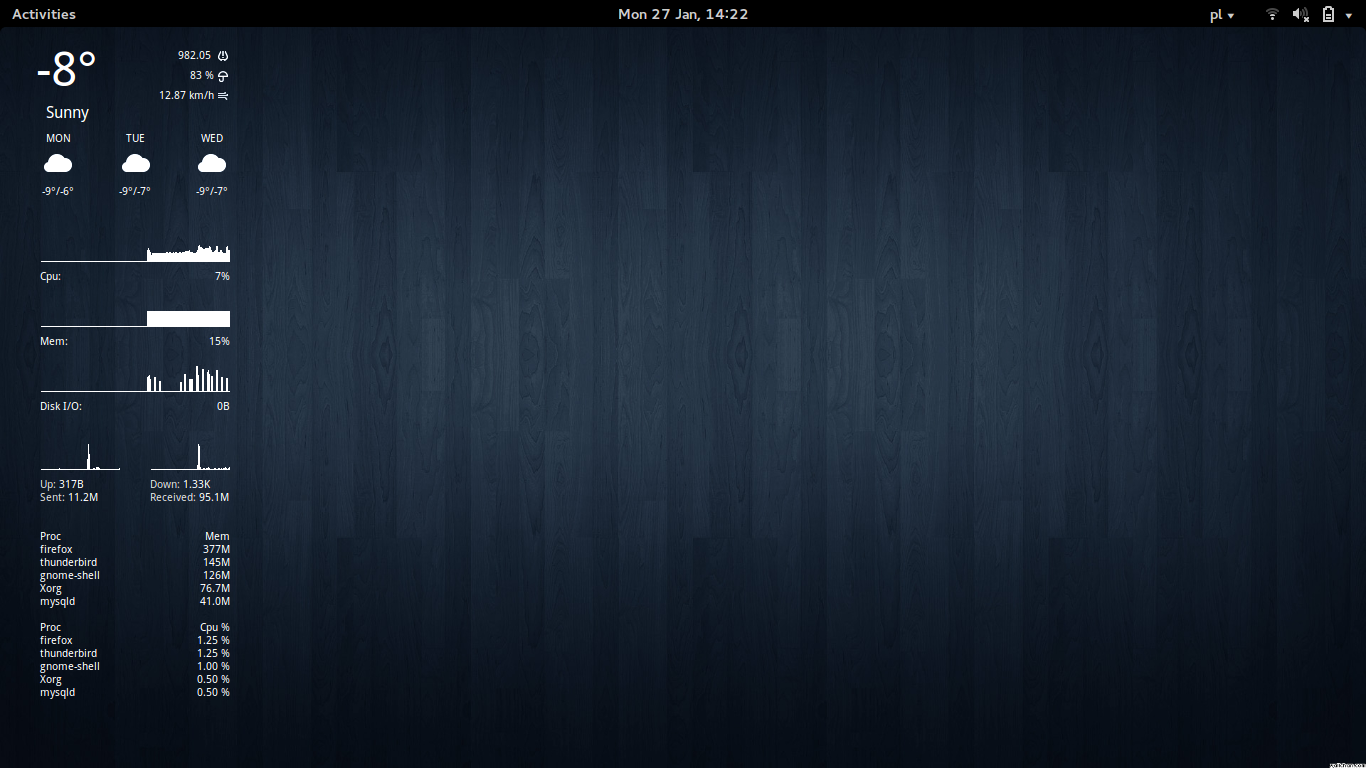Expand the language switcher chevron beside "pl"
Screen dimensions: 1366x768
1233,17
